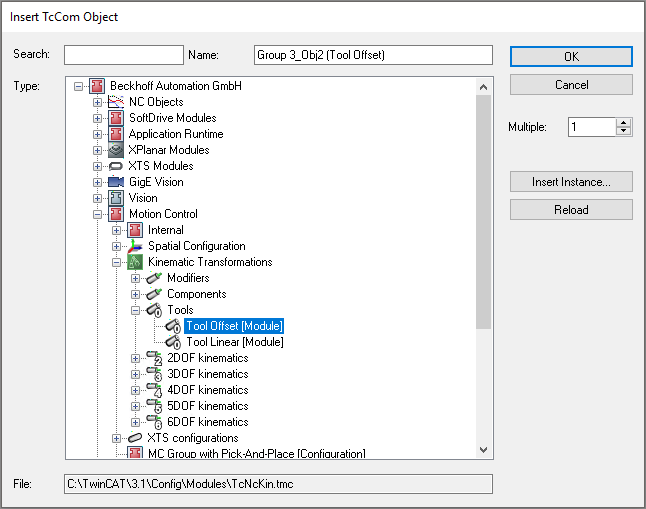The height and width of the screenshot is (509, 646).
Task: Click the XPlanar Modules icon
Action: click(x=116, y=150)
